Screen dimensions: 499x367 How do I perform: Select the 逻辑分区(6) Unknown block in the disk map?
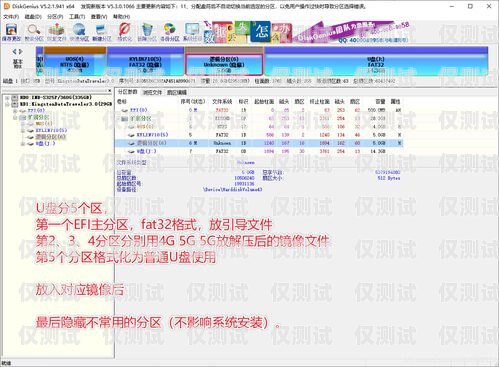(x=224, y=61)
